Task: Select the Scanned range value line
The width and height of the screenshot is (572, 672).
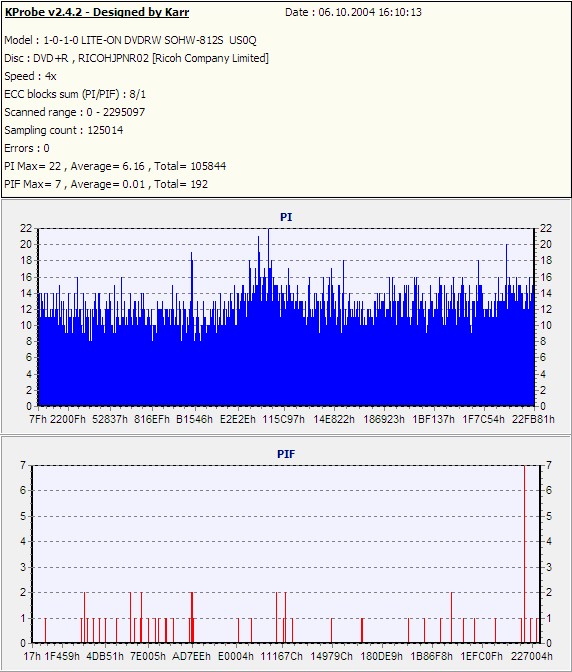Action: [x=75, y=112]
